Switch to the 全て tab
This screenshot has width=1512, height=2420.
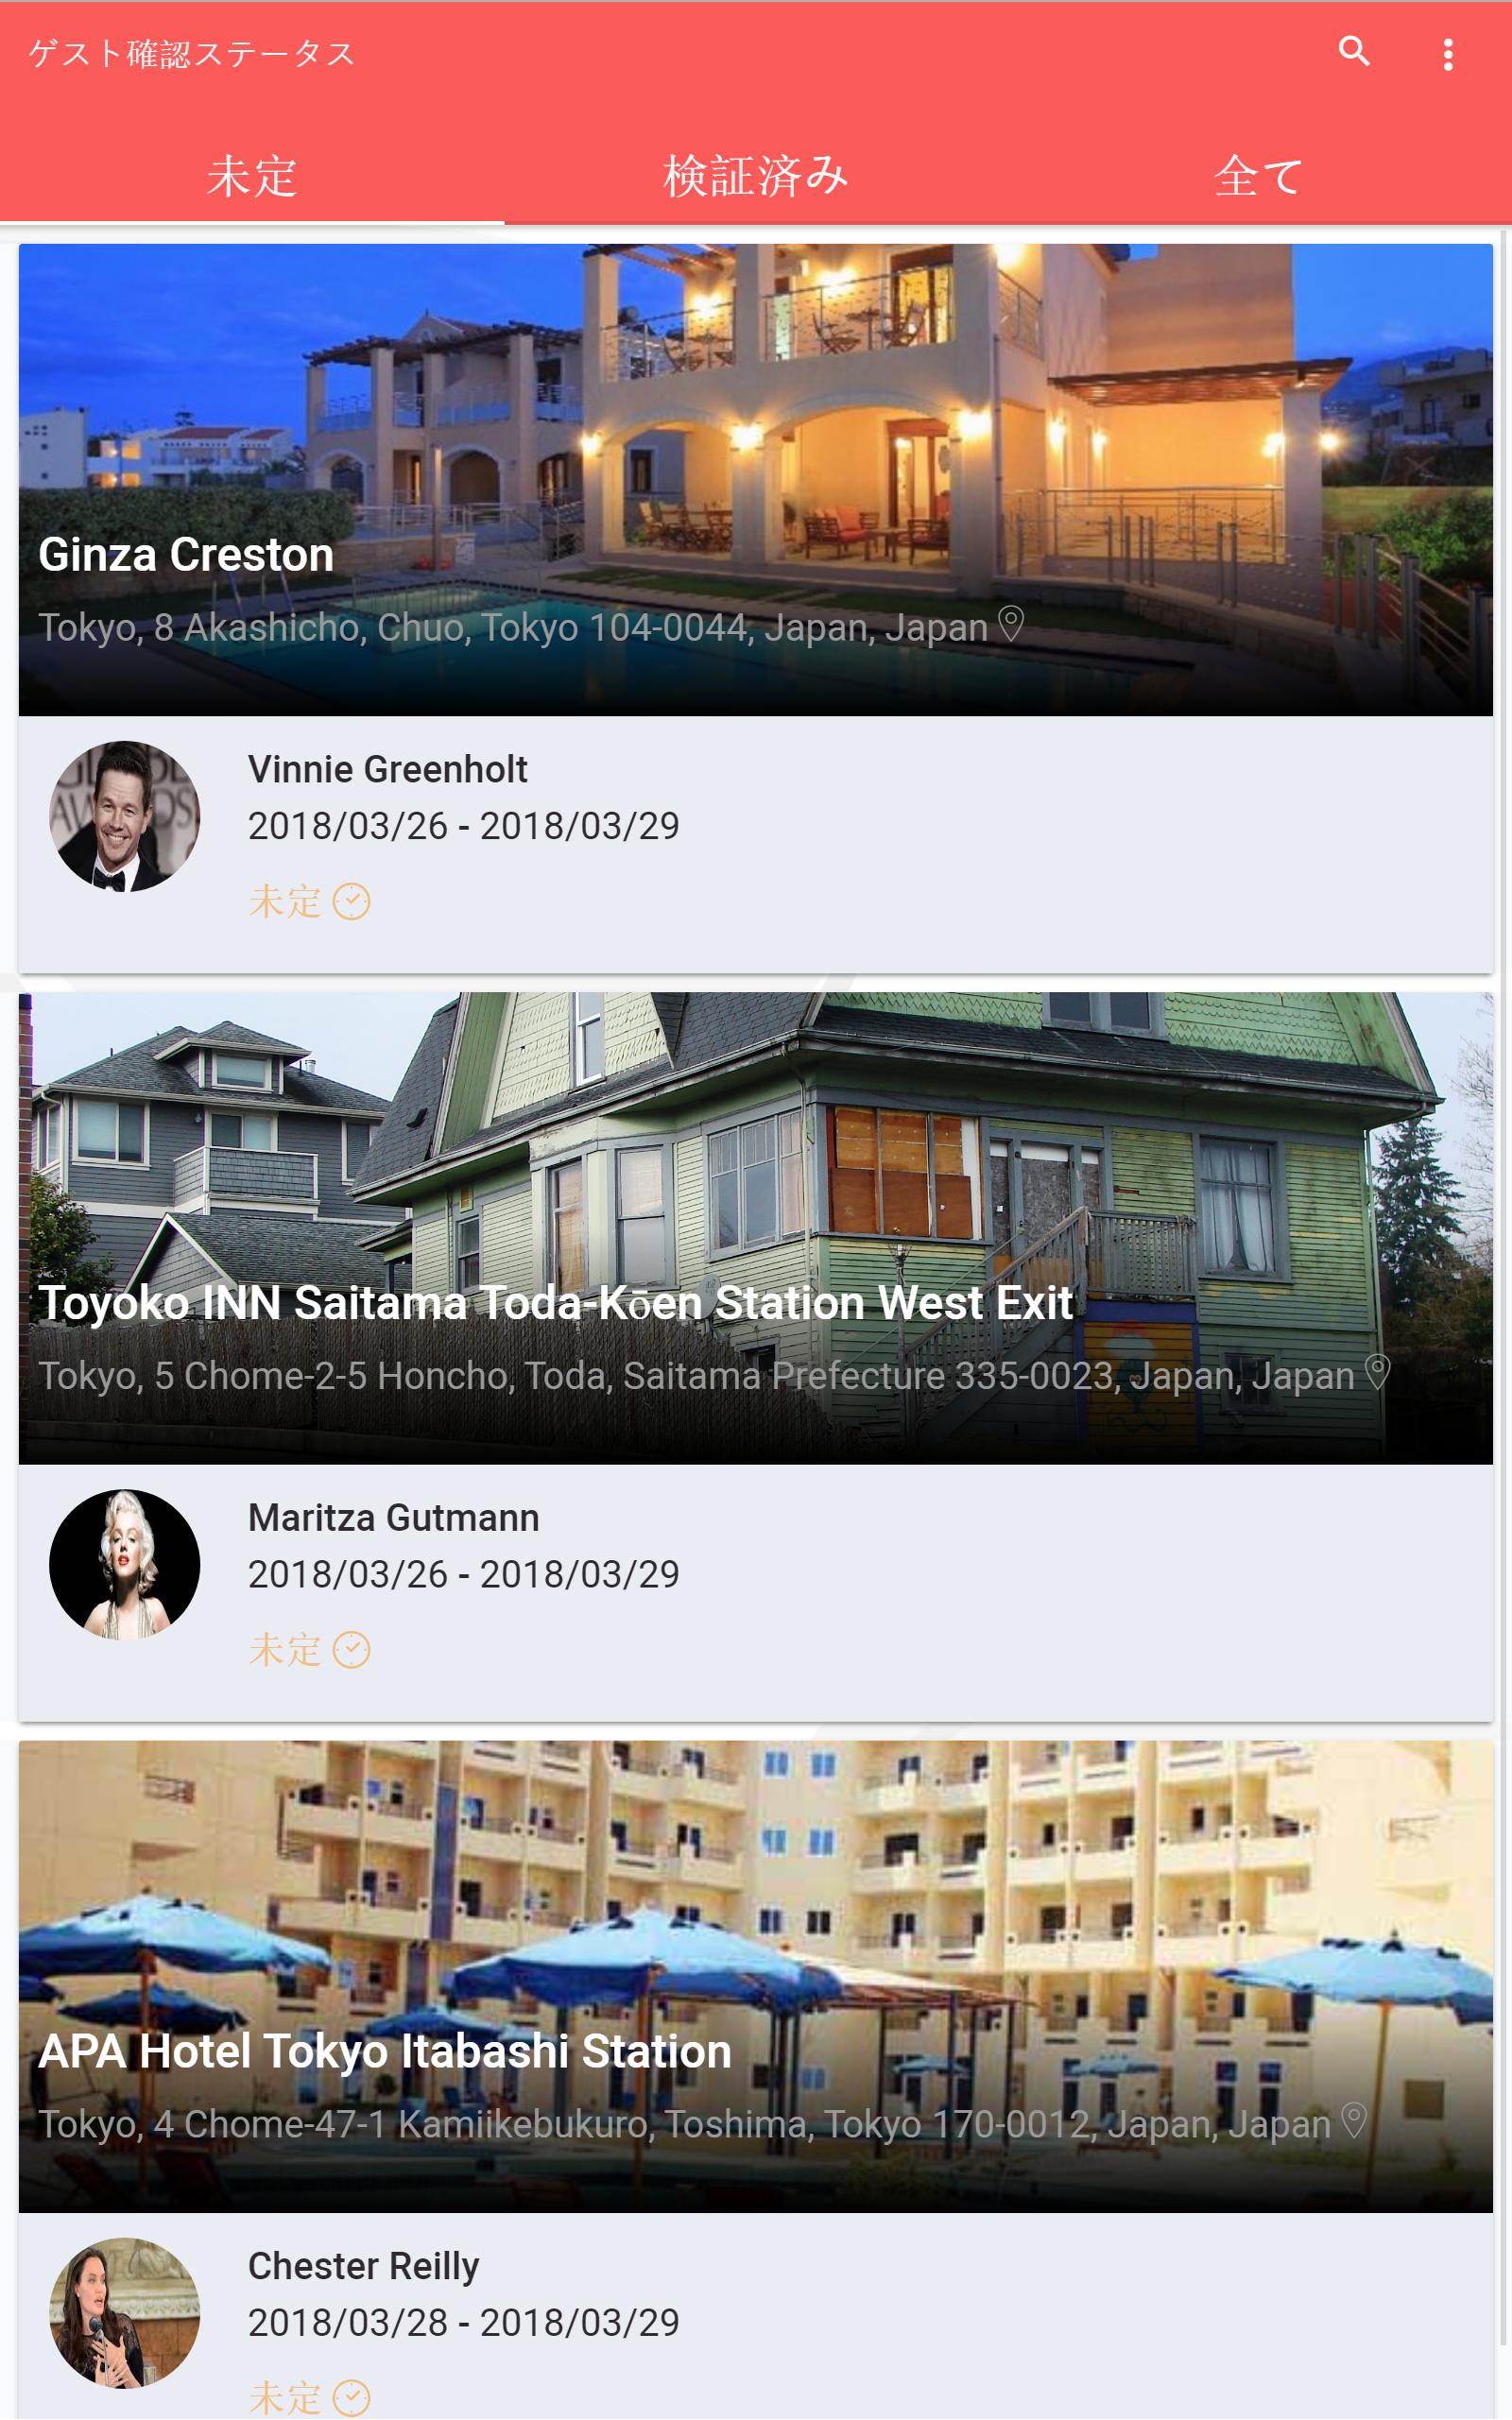1260,176
